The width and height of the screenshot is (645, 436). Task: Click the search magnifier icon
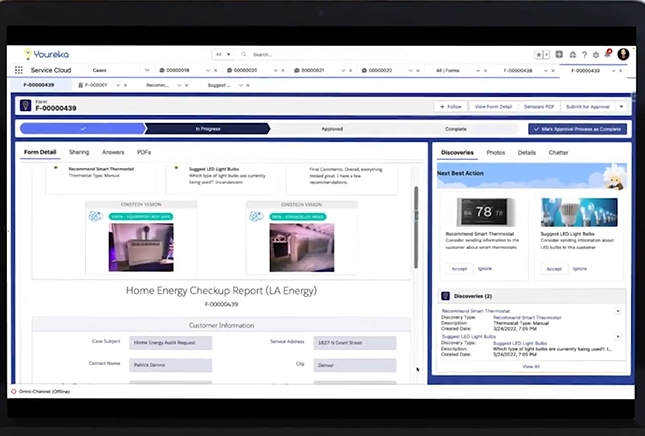coord(244,54)
